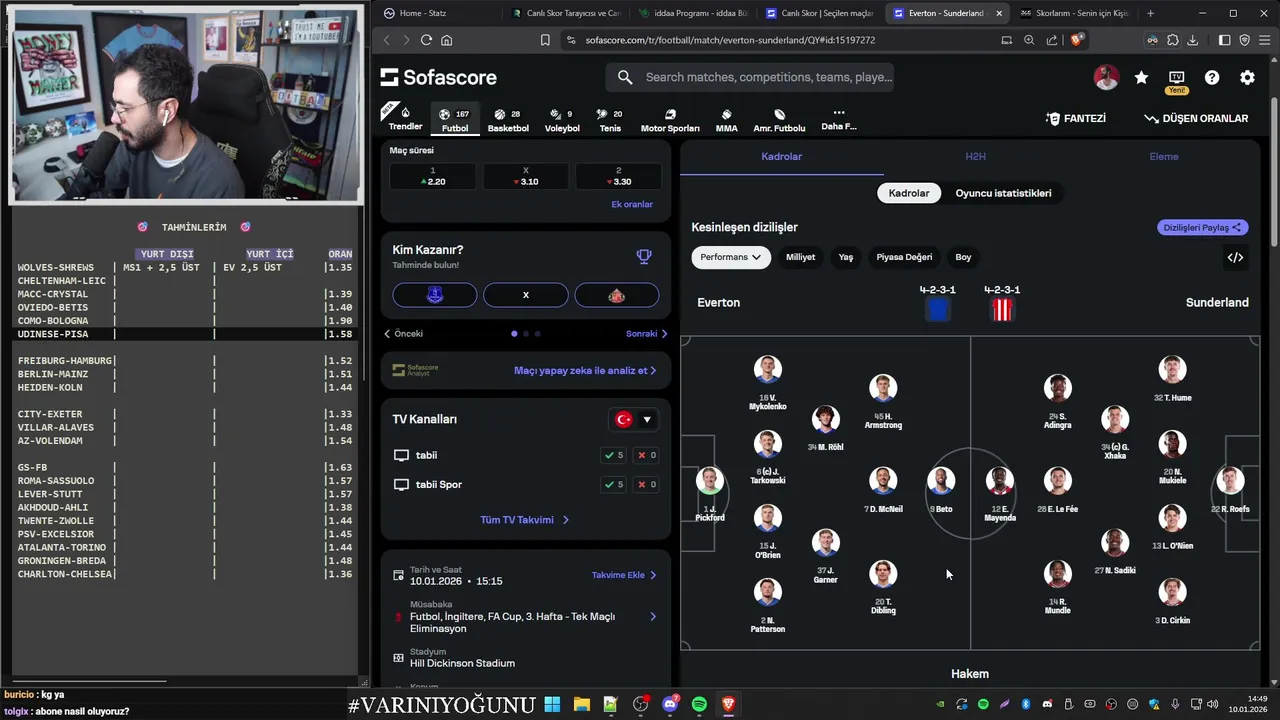Viewport: 1280px width, 720px height.
Task: Expand the Müsabaka FA Cup row
Action: pyautogui.click(x=525, y=617)
